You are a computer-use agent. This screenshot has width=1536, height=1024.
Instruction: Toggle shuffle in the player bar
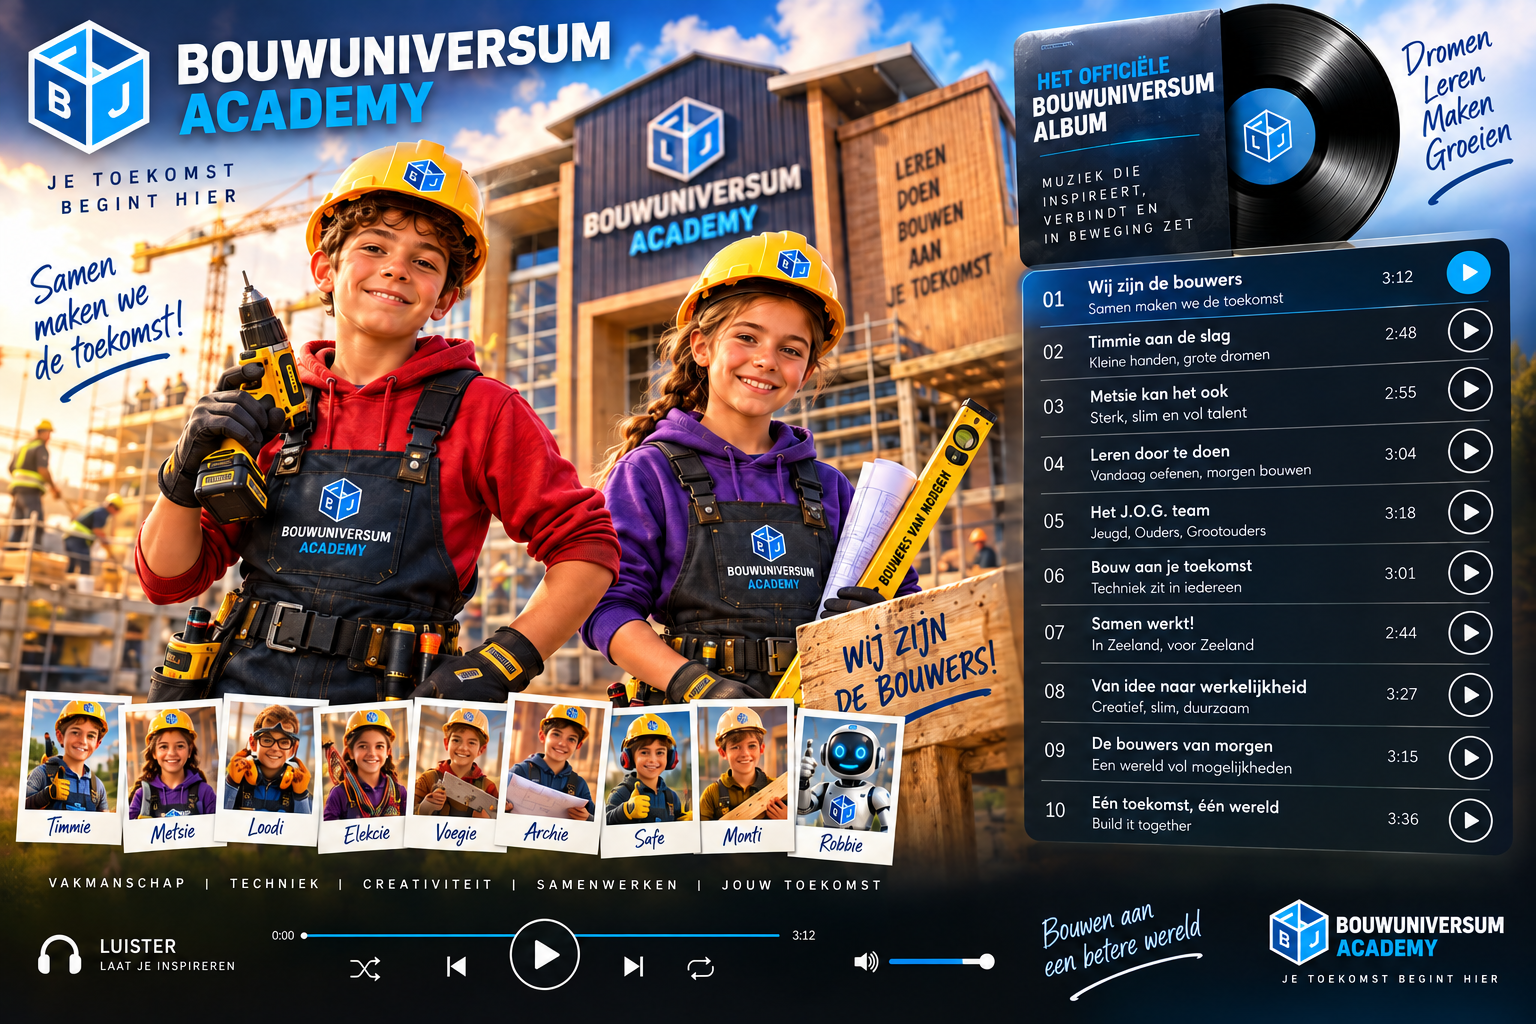tap(365, 968)
